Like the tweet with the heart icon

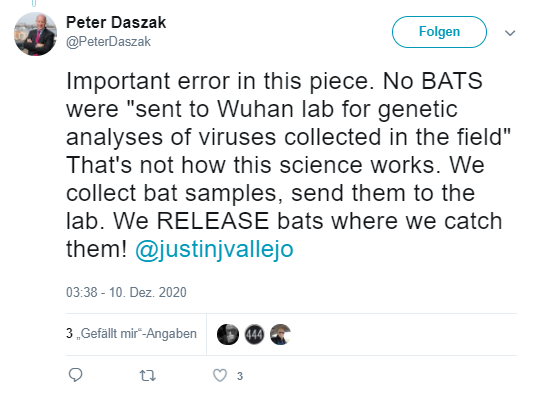[220, 376]
